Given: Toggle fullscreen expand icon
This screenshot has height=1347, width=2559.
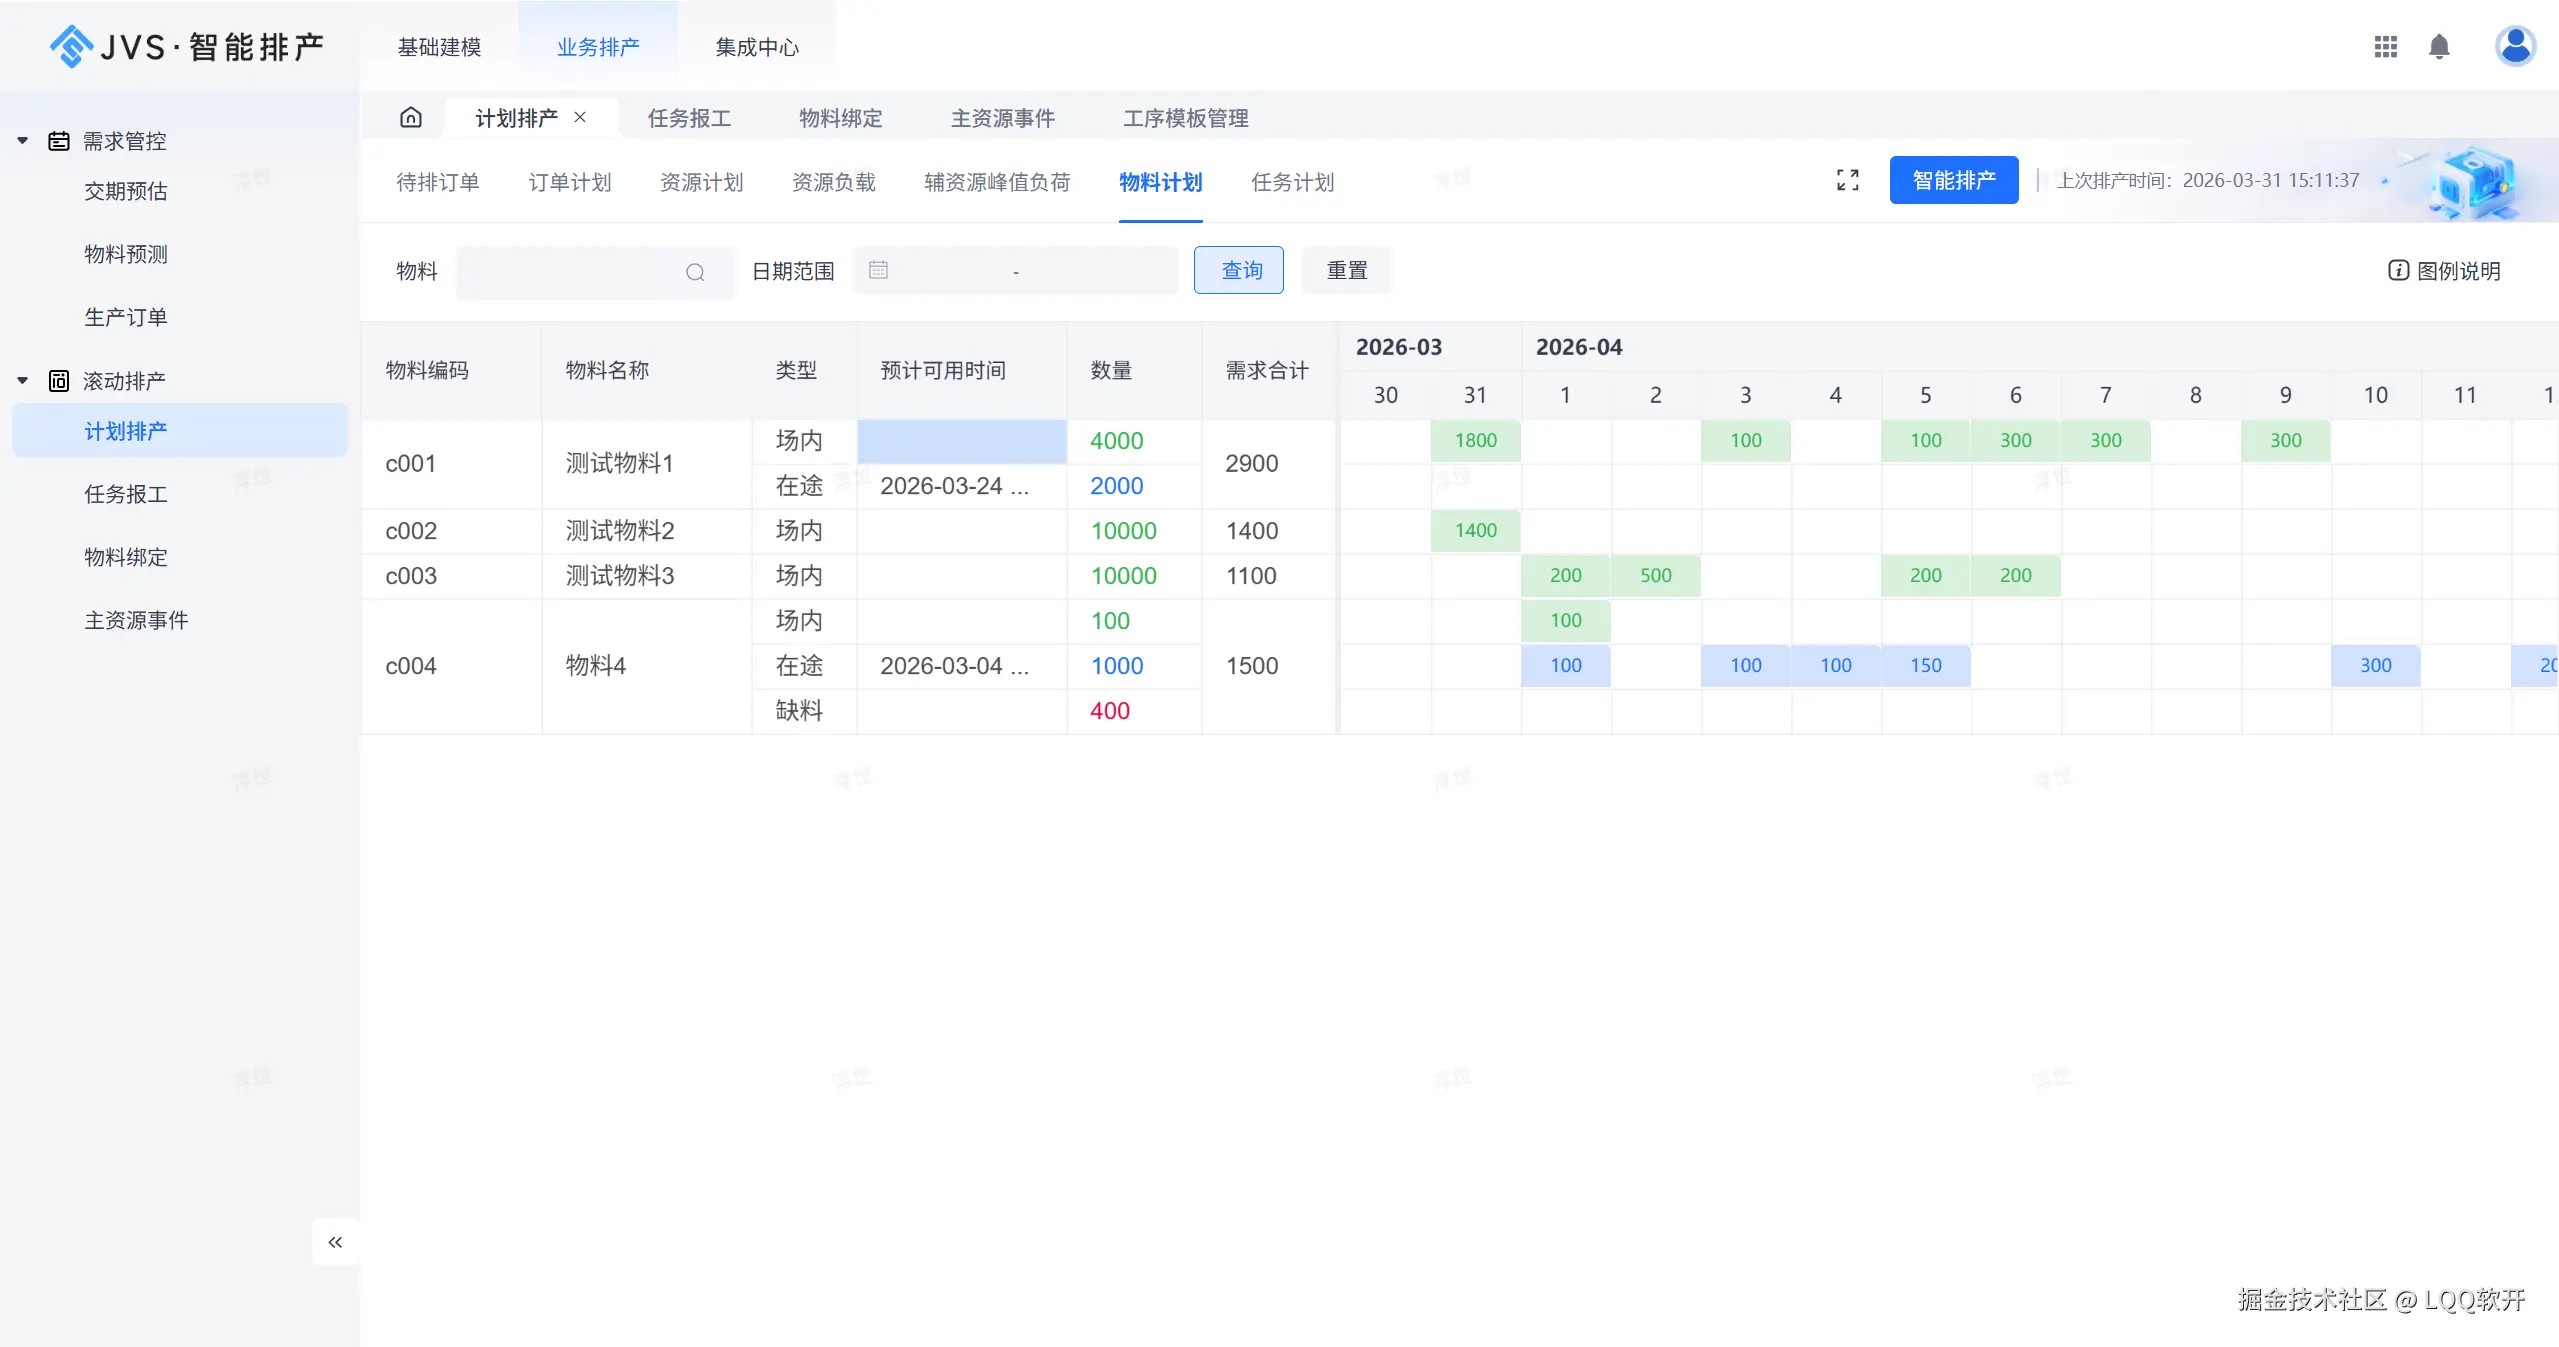Looking at the screenshot, I should pos(1847,180).
